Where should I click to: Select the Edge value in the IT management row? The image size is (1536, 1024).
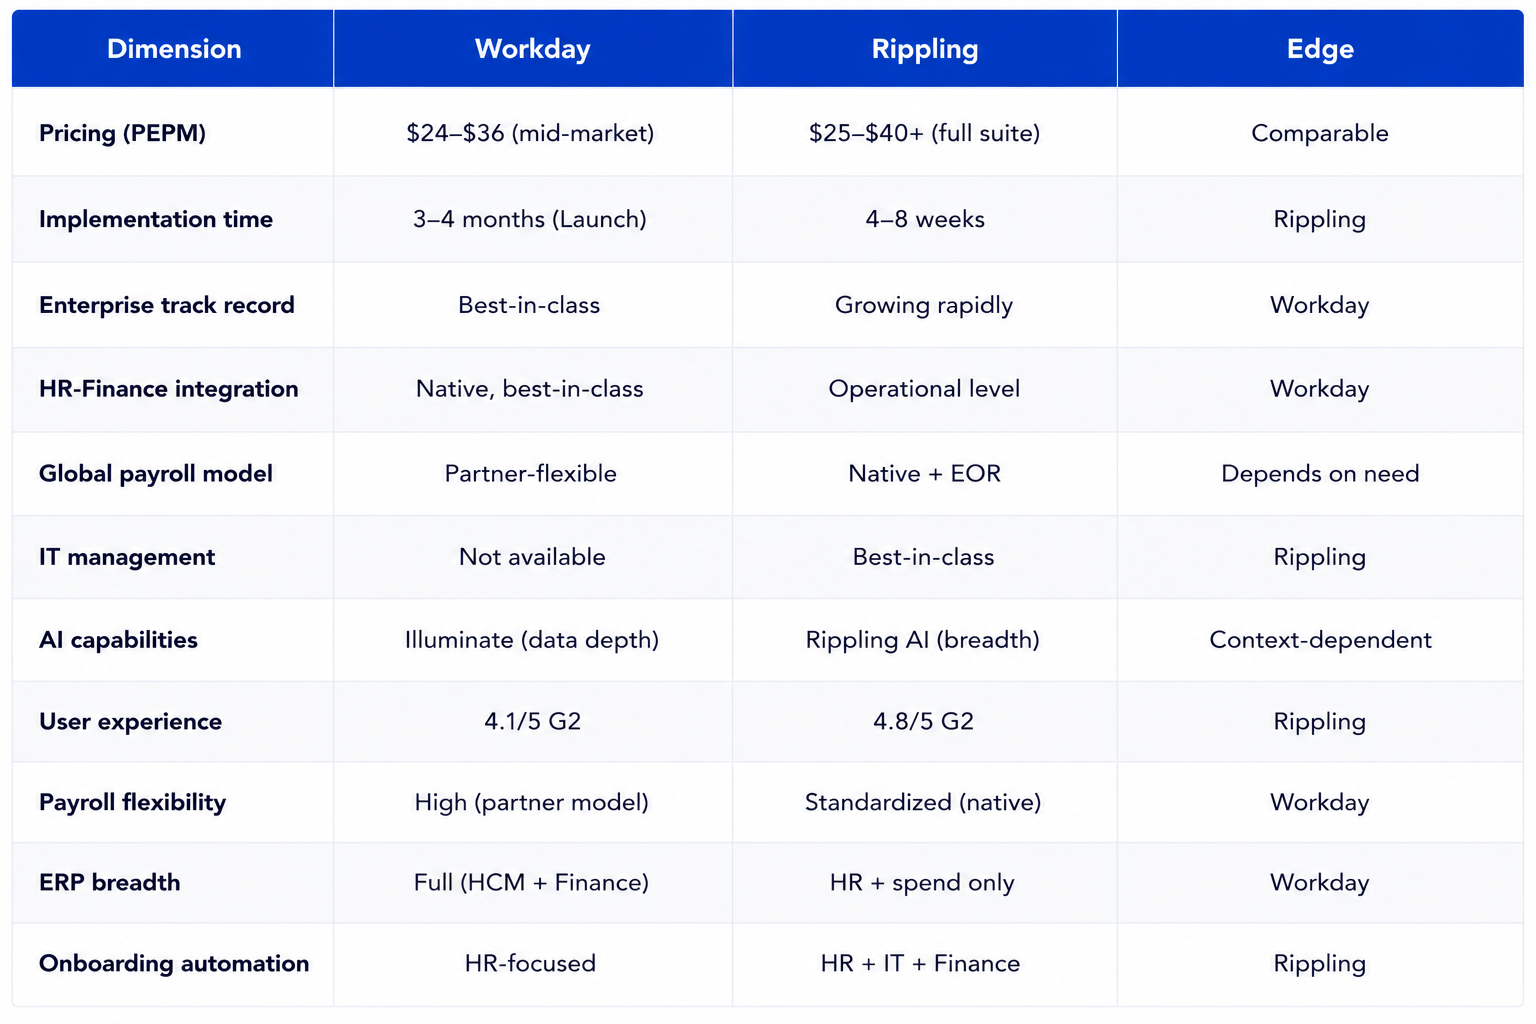[x=1320, y=558]
